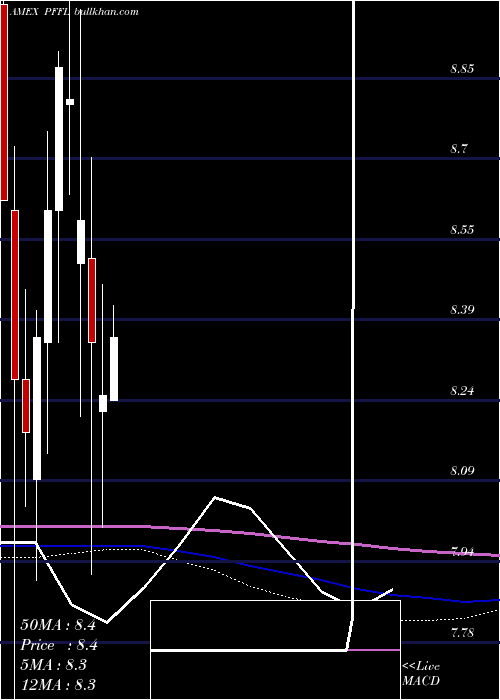The height and width of the screenshot is (700, 500).
Task: Click the 8.24 price axis label
Action: 462,391
